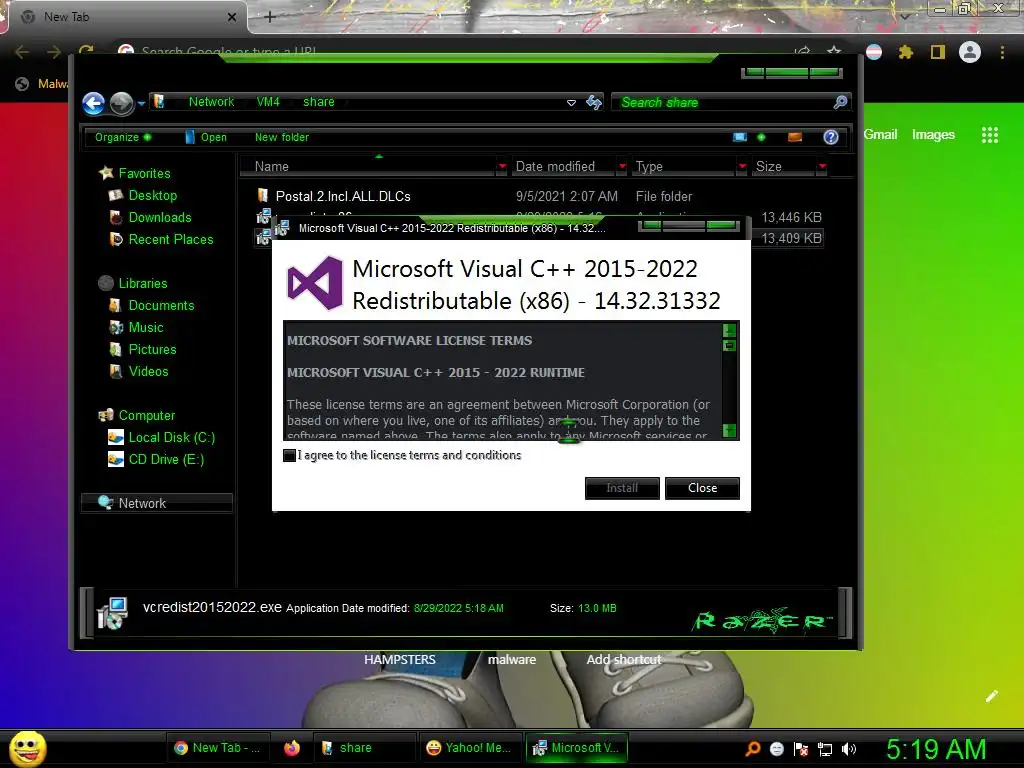Click the VM4 breadcrumb in address bar

click(268, 102)
